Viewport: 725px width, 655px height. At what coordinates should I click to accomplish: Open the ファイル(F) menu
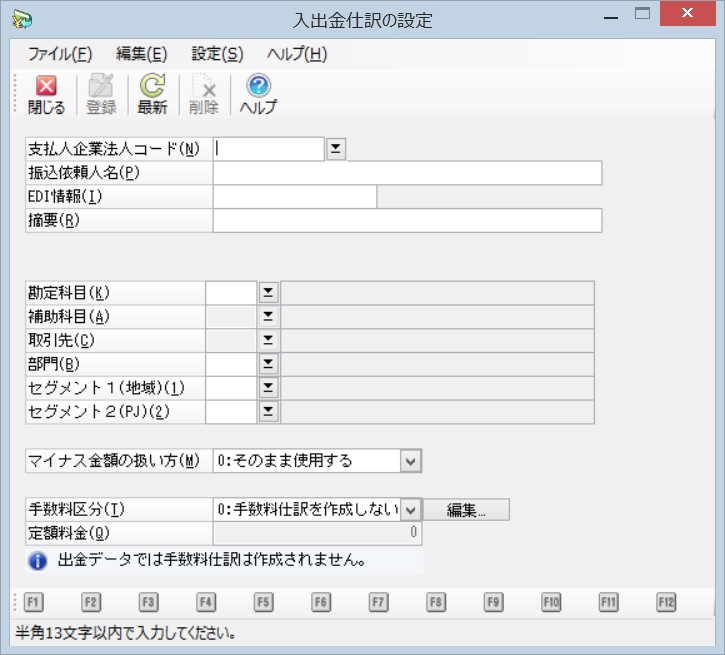coord(60,54)
